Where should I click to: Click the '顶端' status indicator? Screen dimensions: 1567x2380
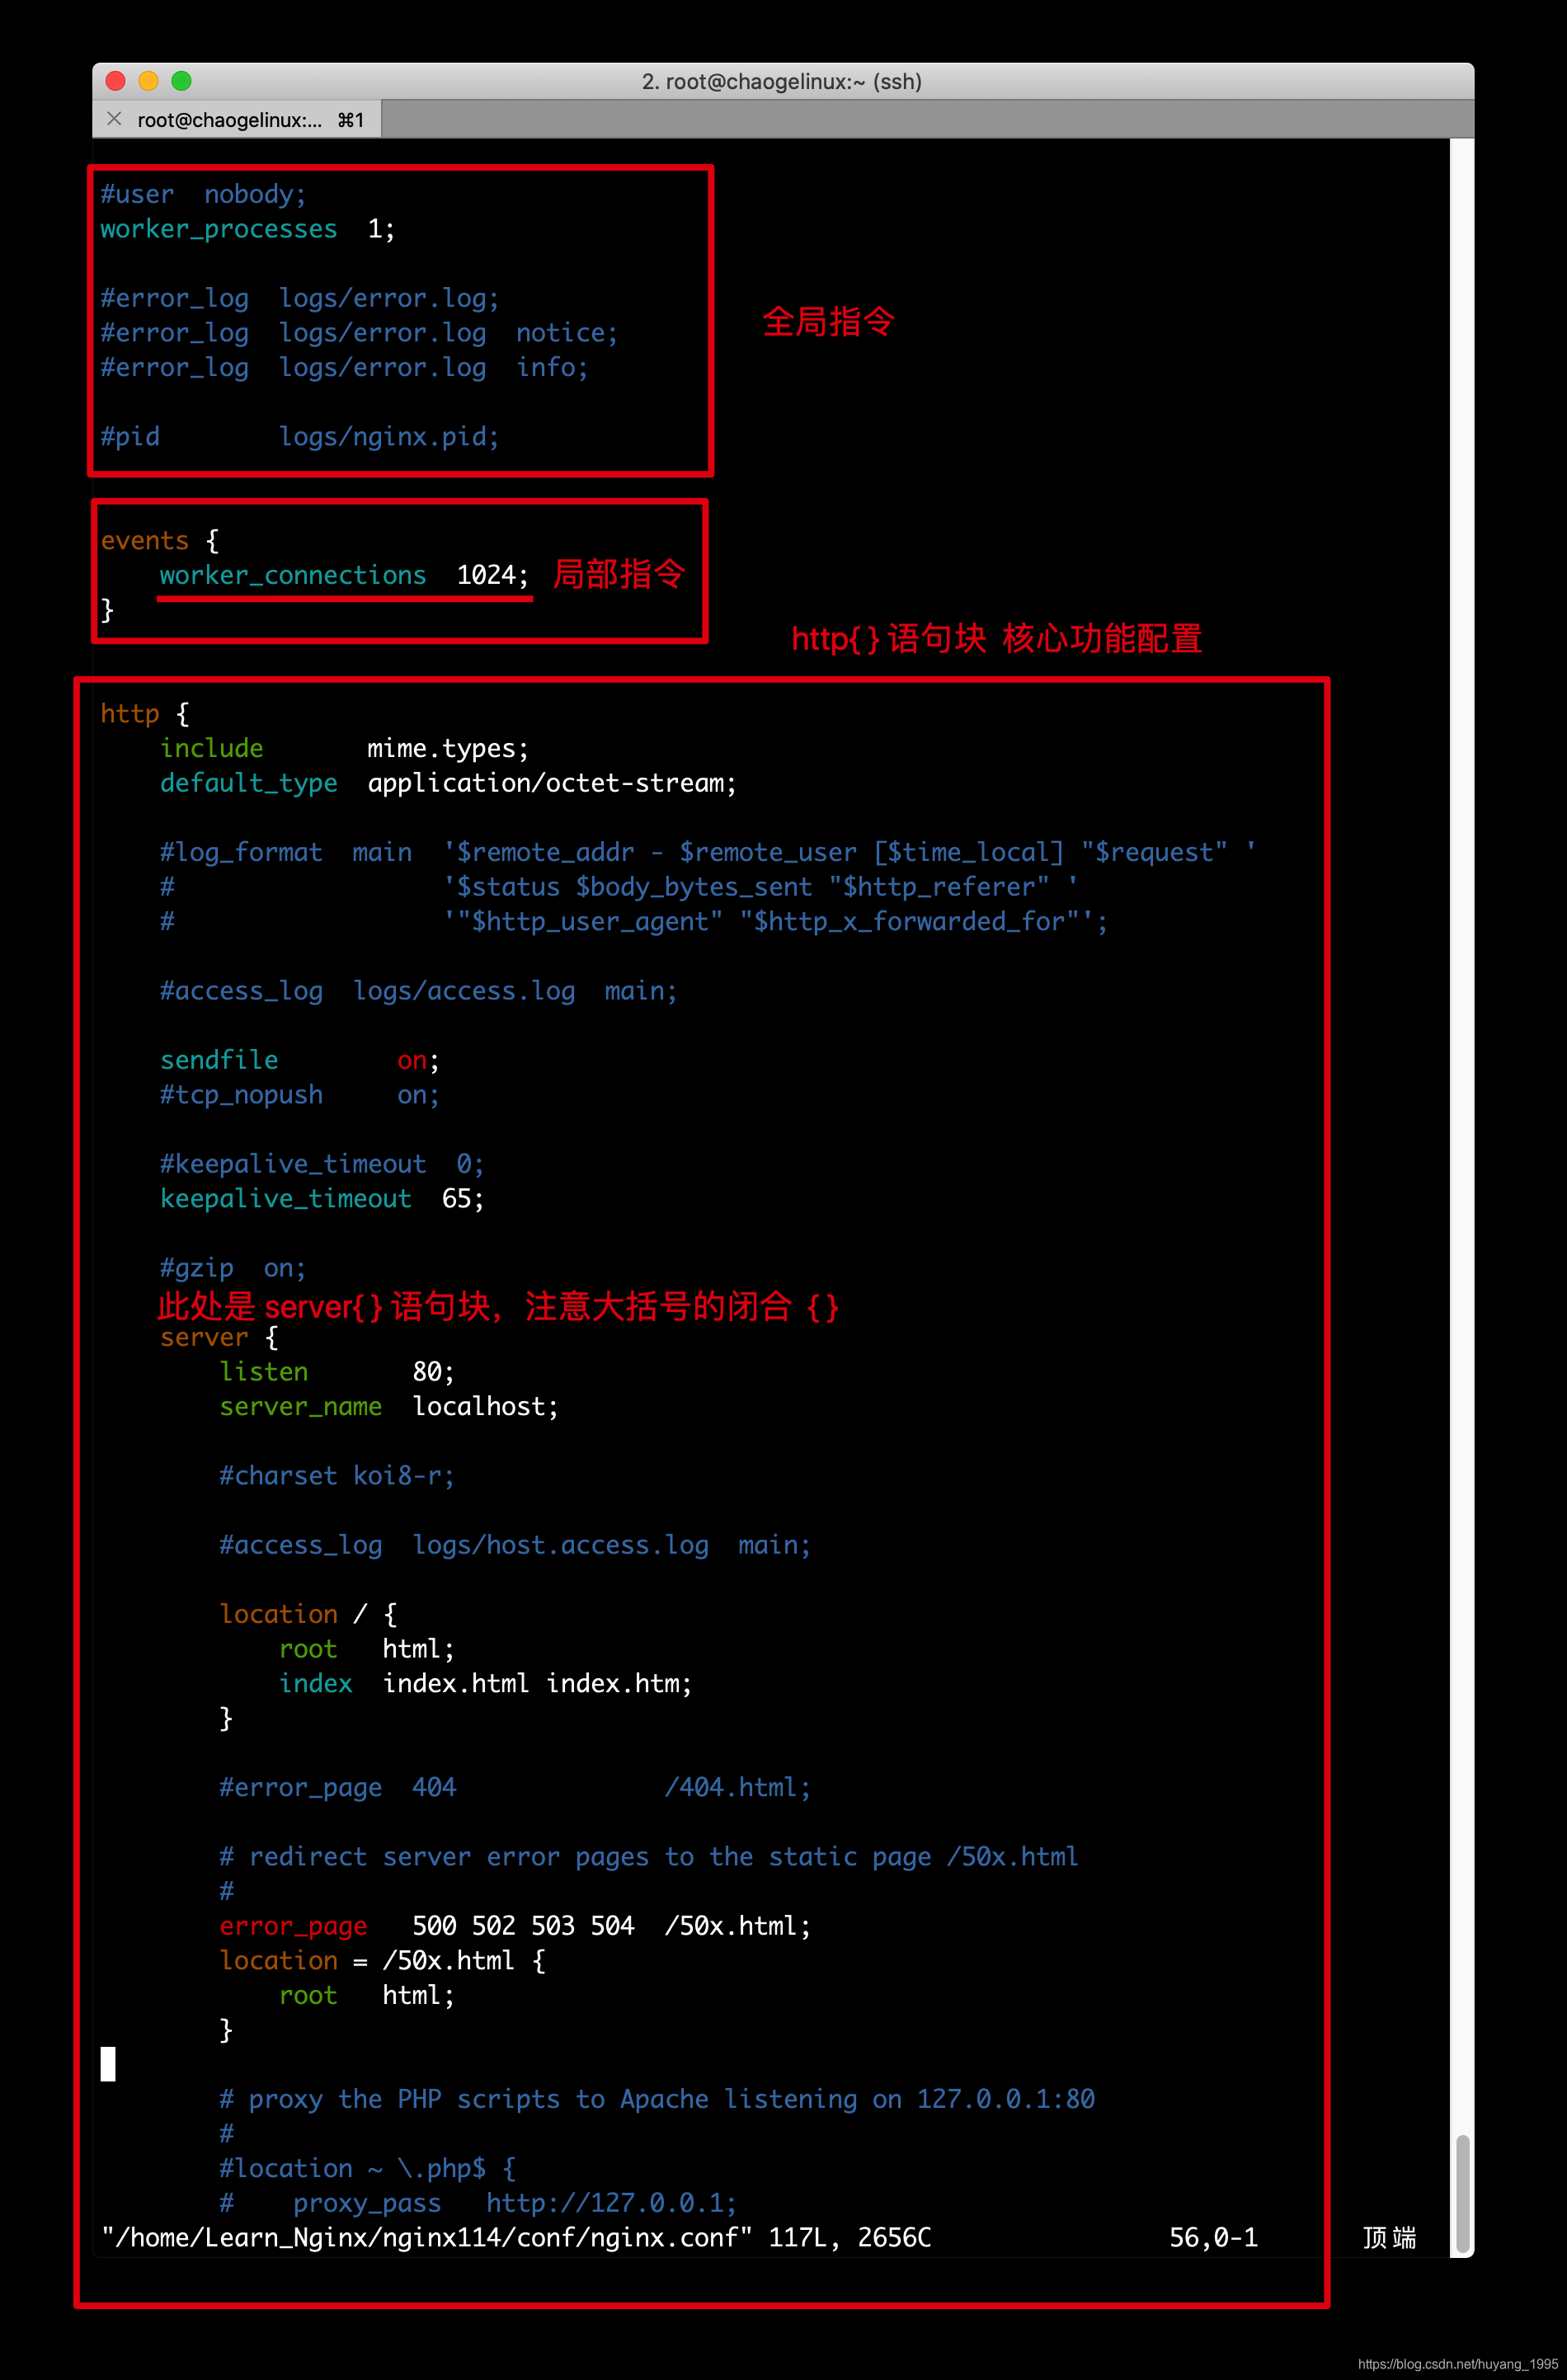1389,2238
